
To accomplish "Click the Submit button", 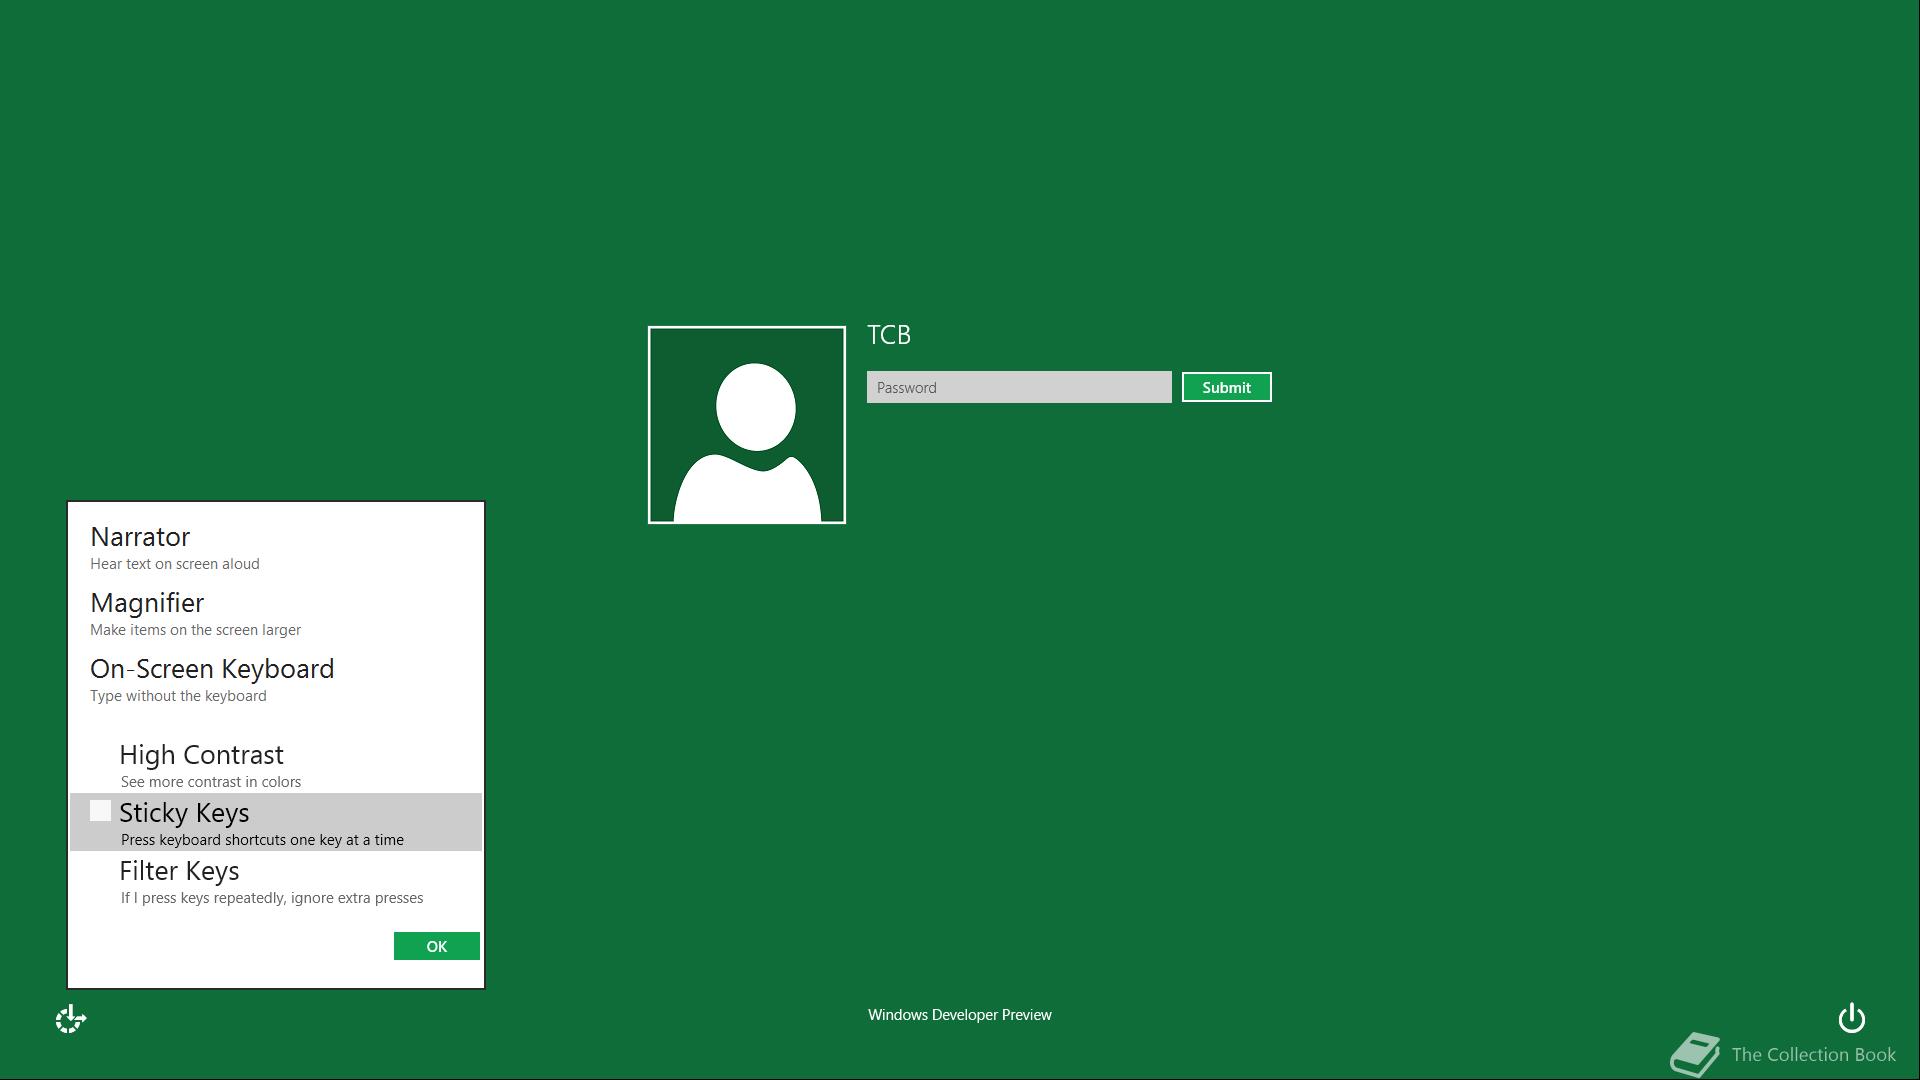I will coord(1226,387).
